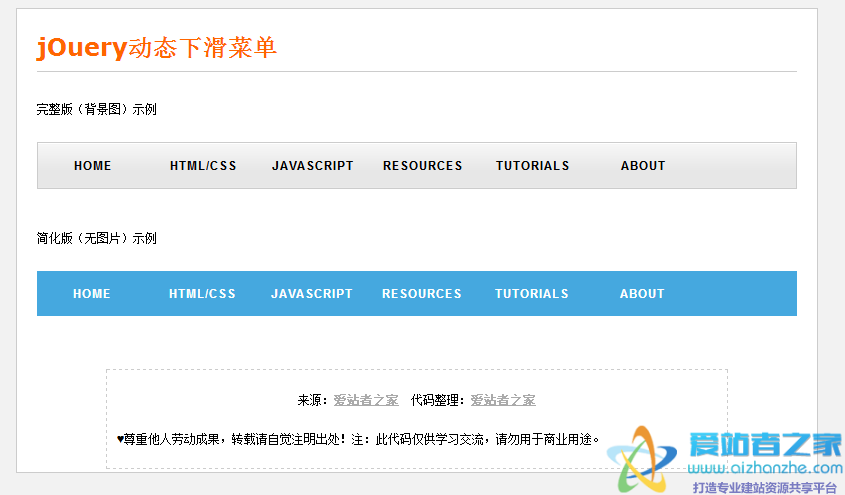Open TUTORIALS in the gray menu
Image resolution: width=845 pixels, height=495 pixels.
532,165
